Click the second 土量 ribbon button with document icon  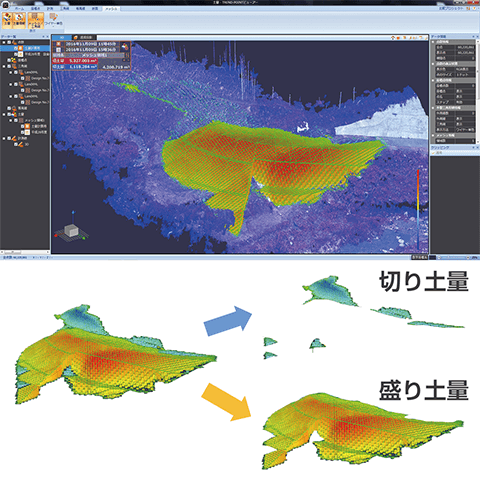coord(19,20)
